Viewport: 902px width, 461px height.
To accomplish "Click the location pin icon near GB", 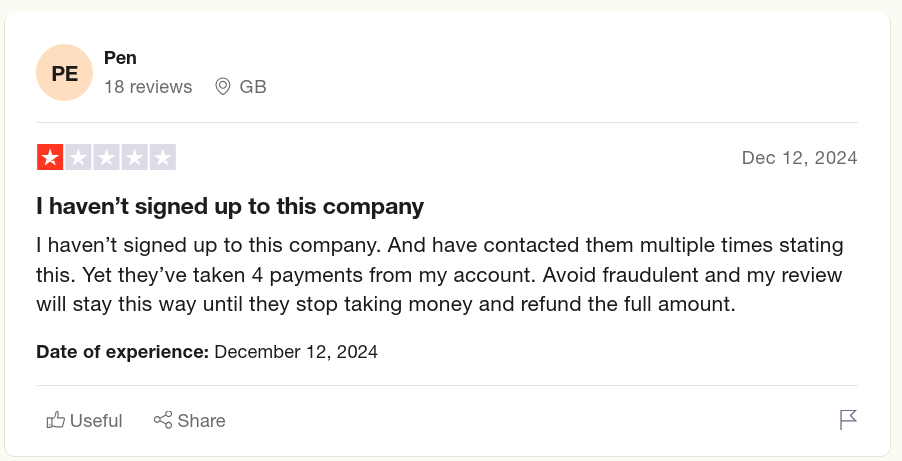I will tap(223, 86).
